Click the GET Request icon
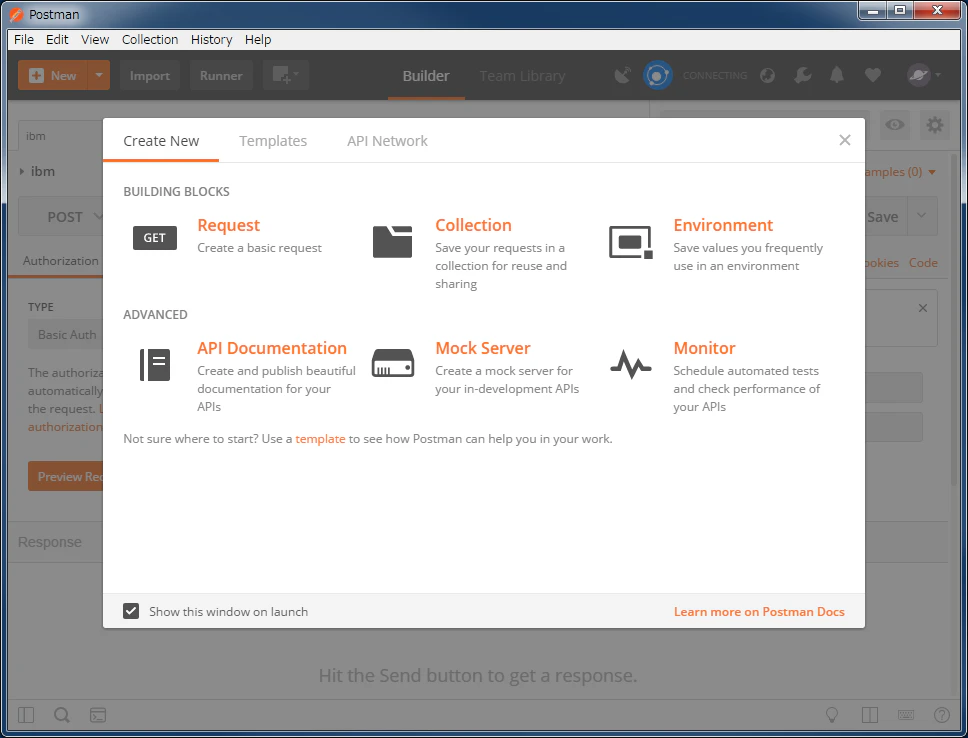The width and height of the screenshot is (968, 738). [154, 238]
